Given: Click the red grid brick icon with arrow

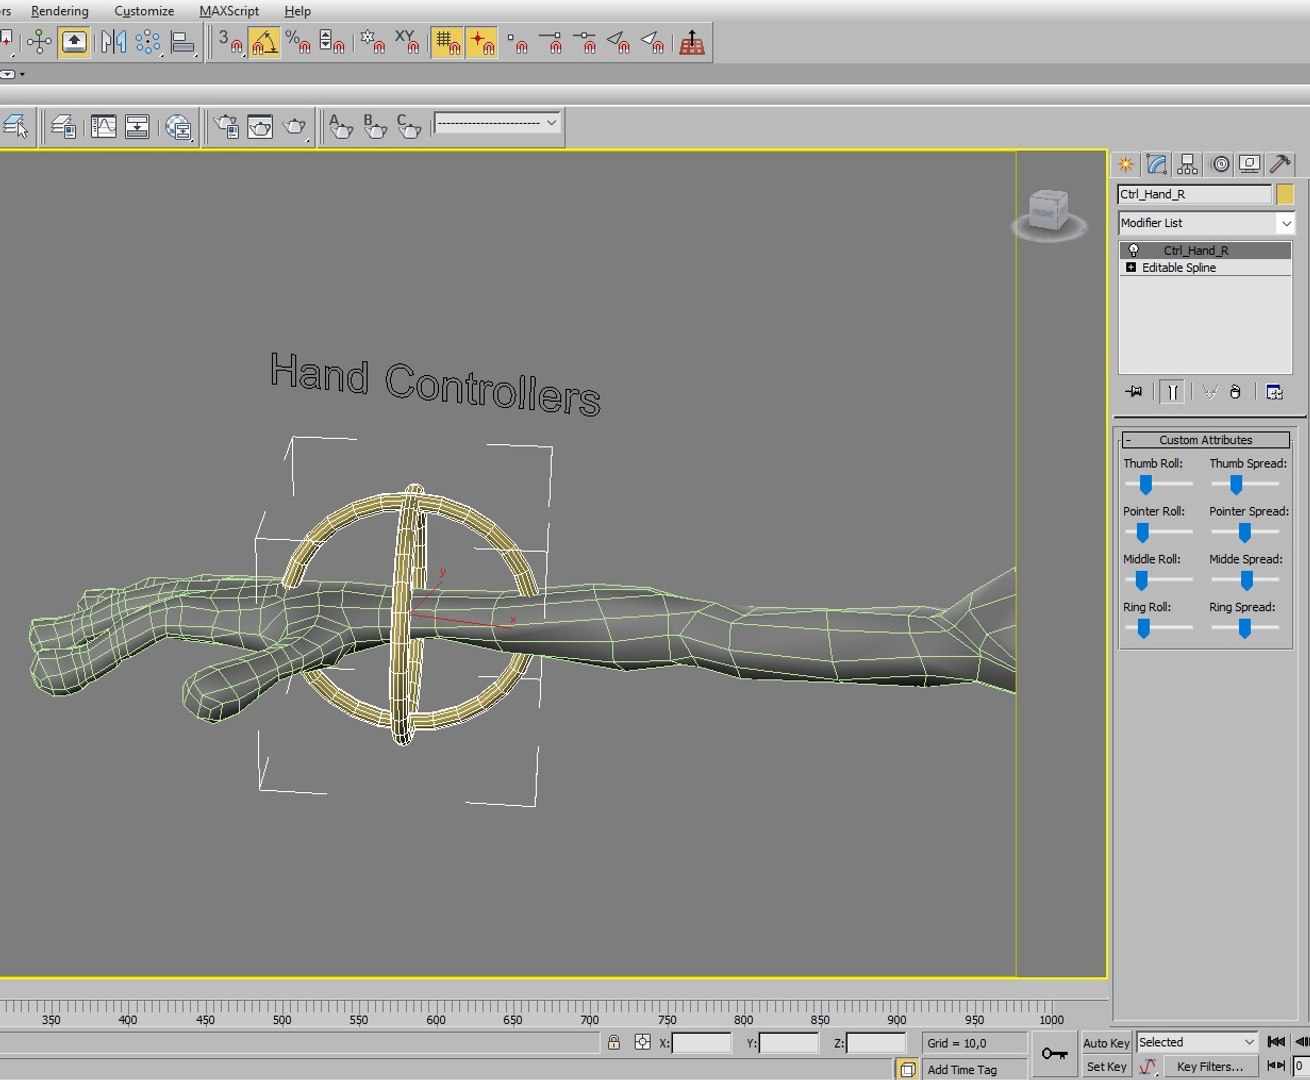Looking at the screenshot, I should coord(692,42).
